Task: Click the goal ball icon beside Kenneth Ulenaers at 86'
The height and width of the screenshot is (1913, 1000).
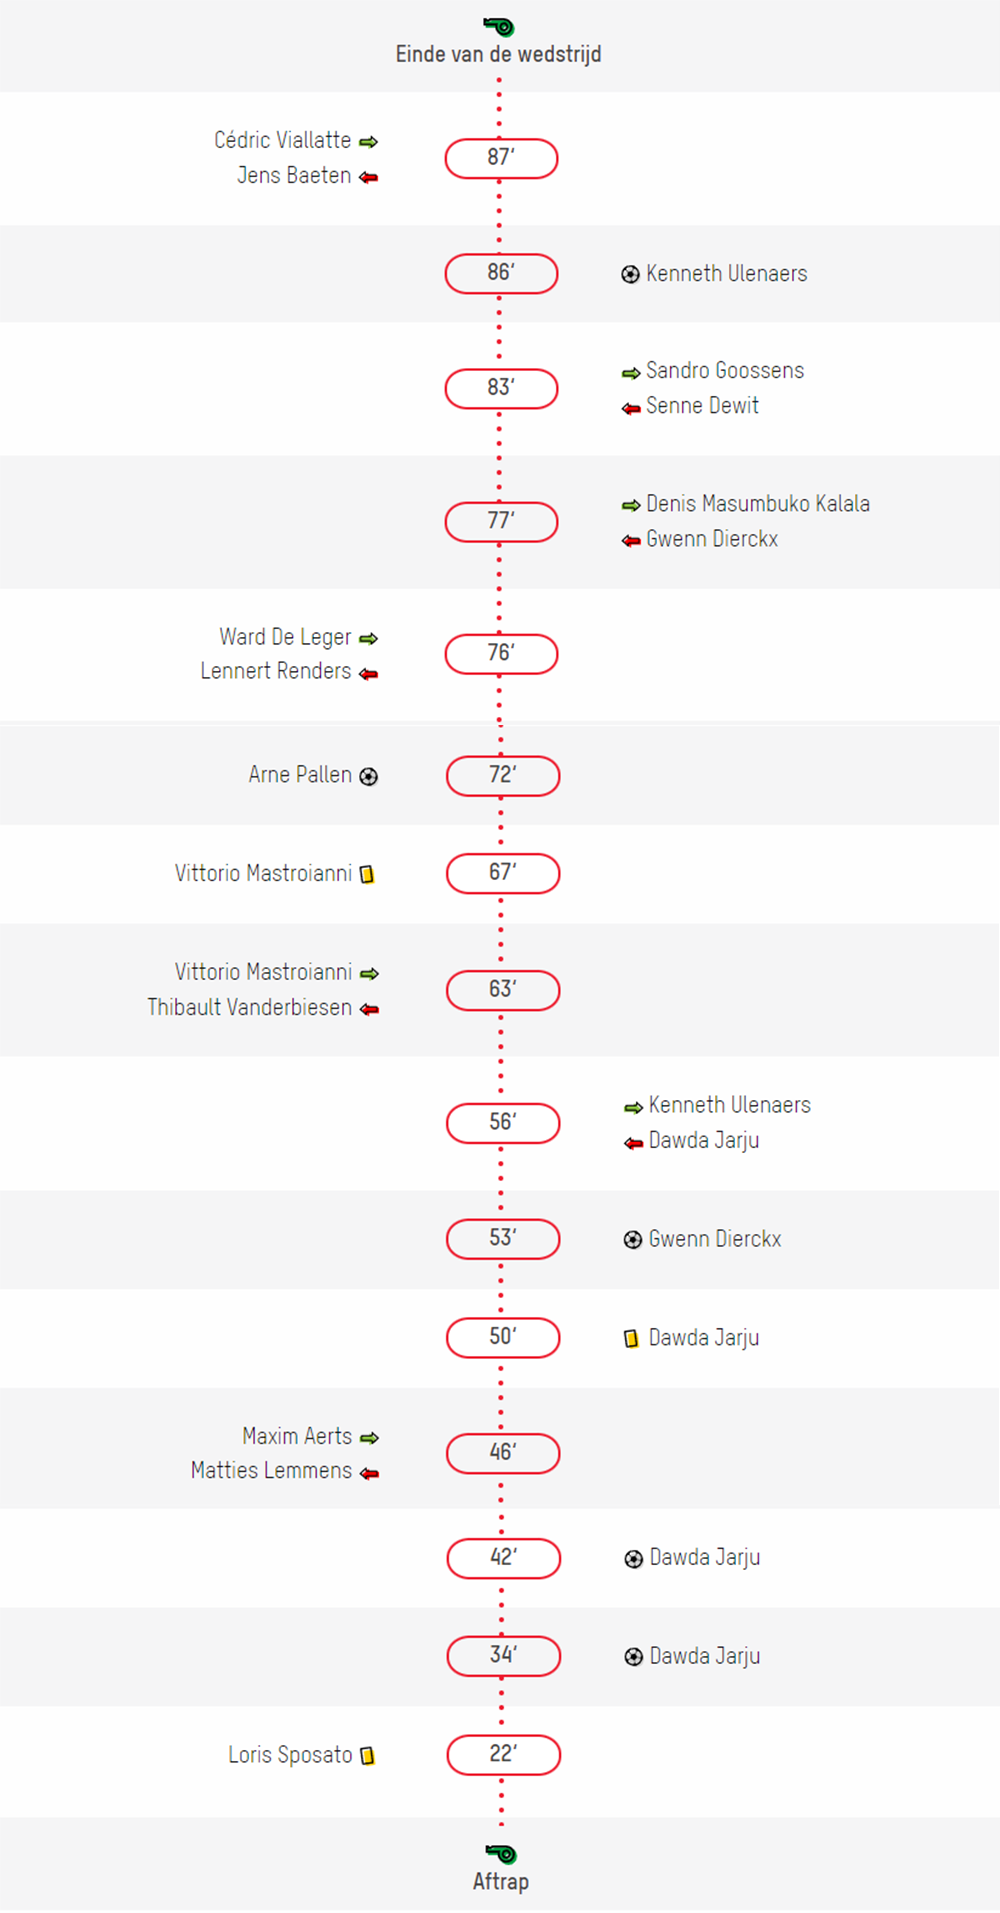Action: 630,274
